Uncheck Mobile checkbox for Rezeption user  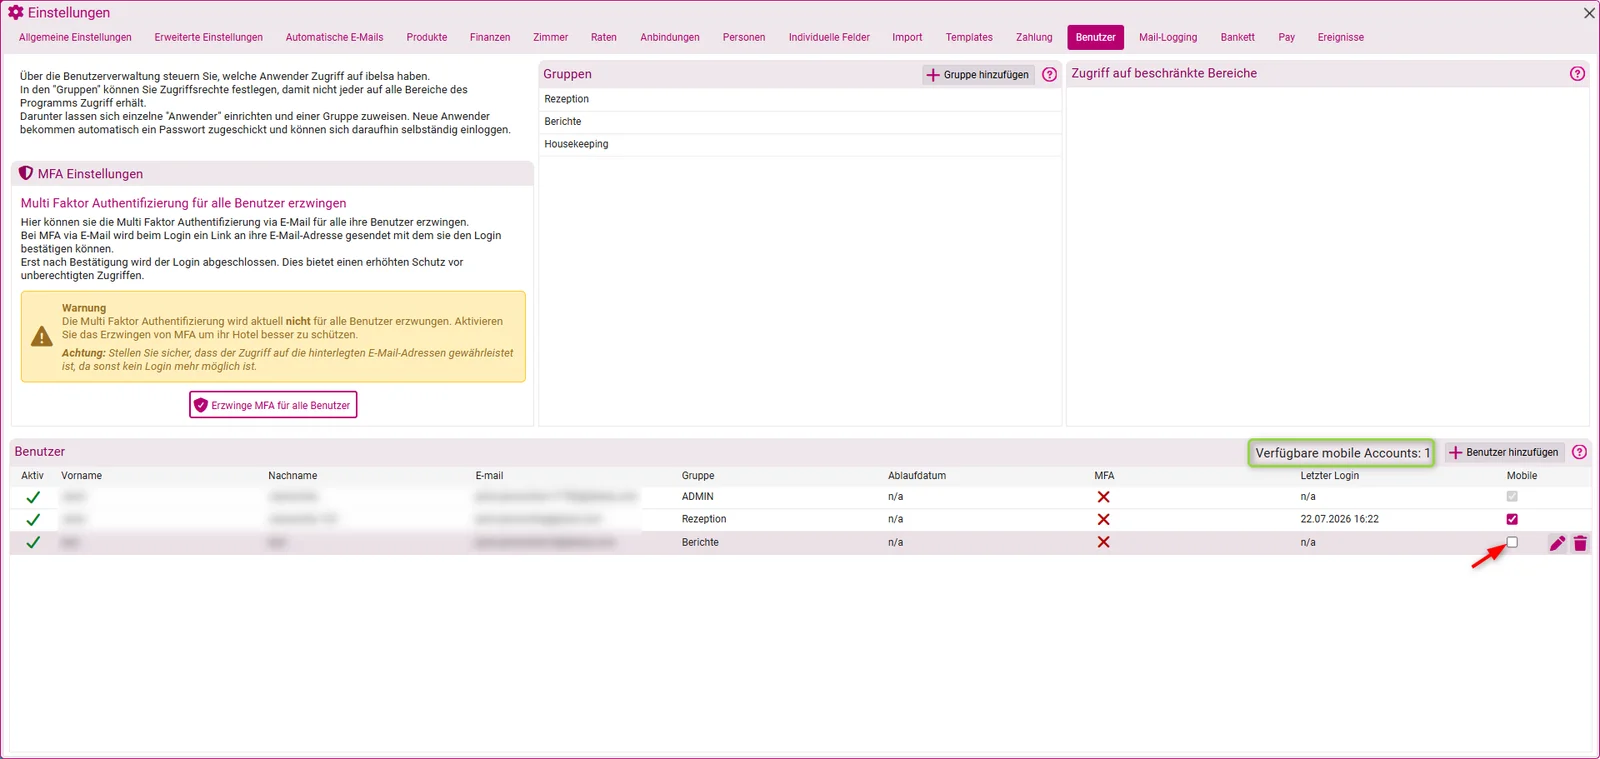coord(1512,519)
